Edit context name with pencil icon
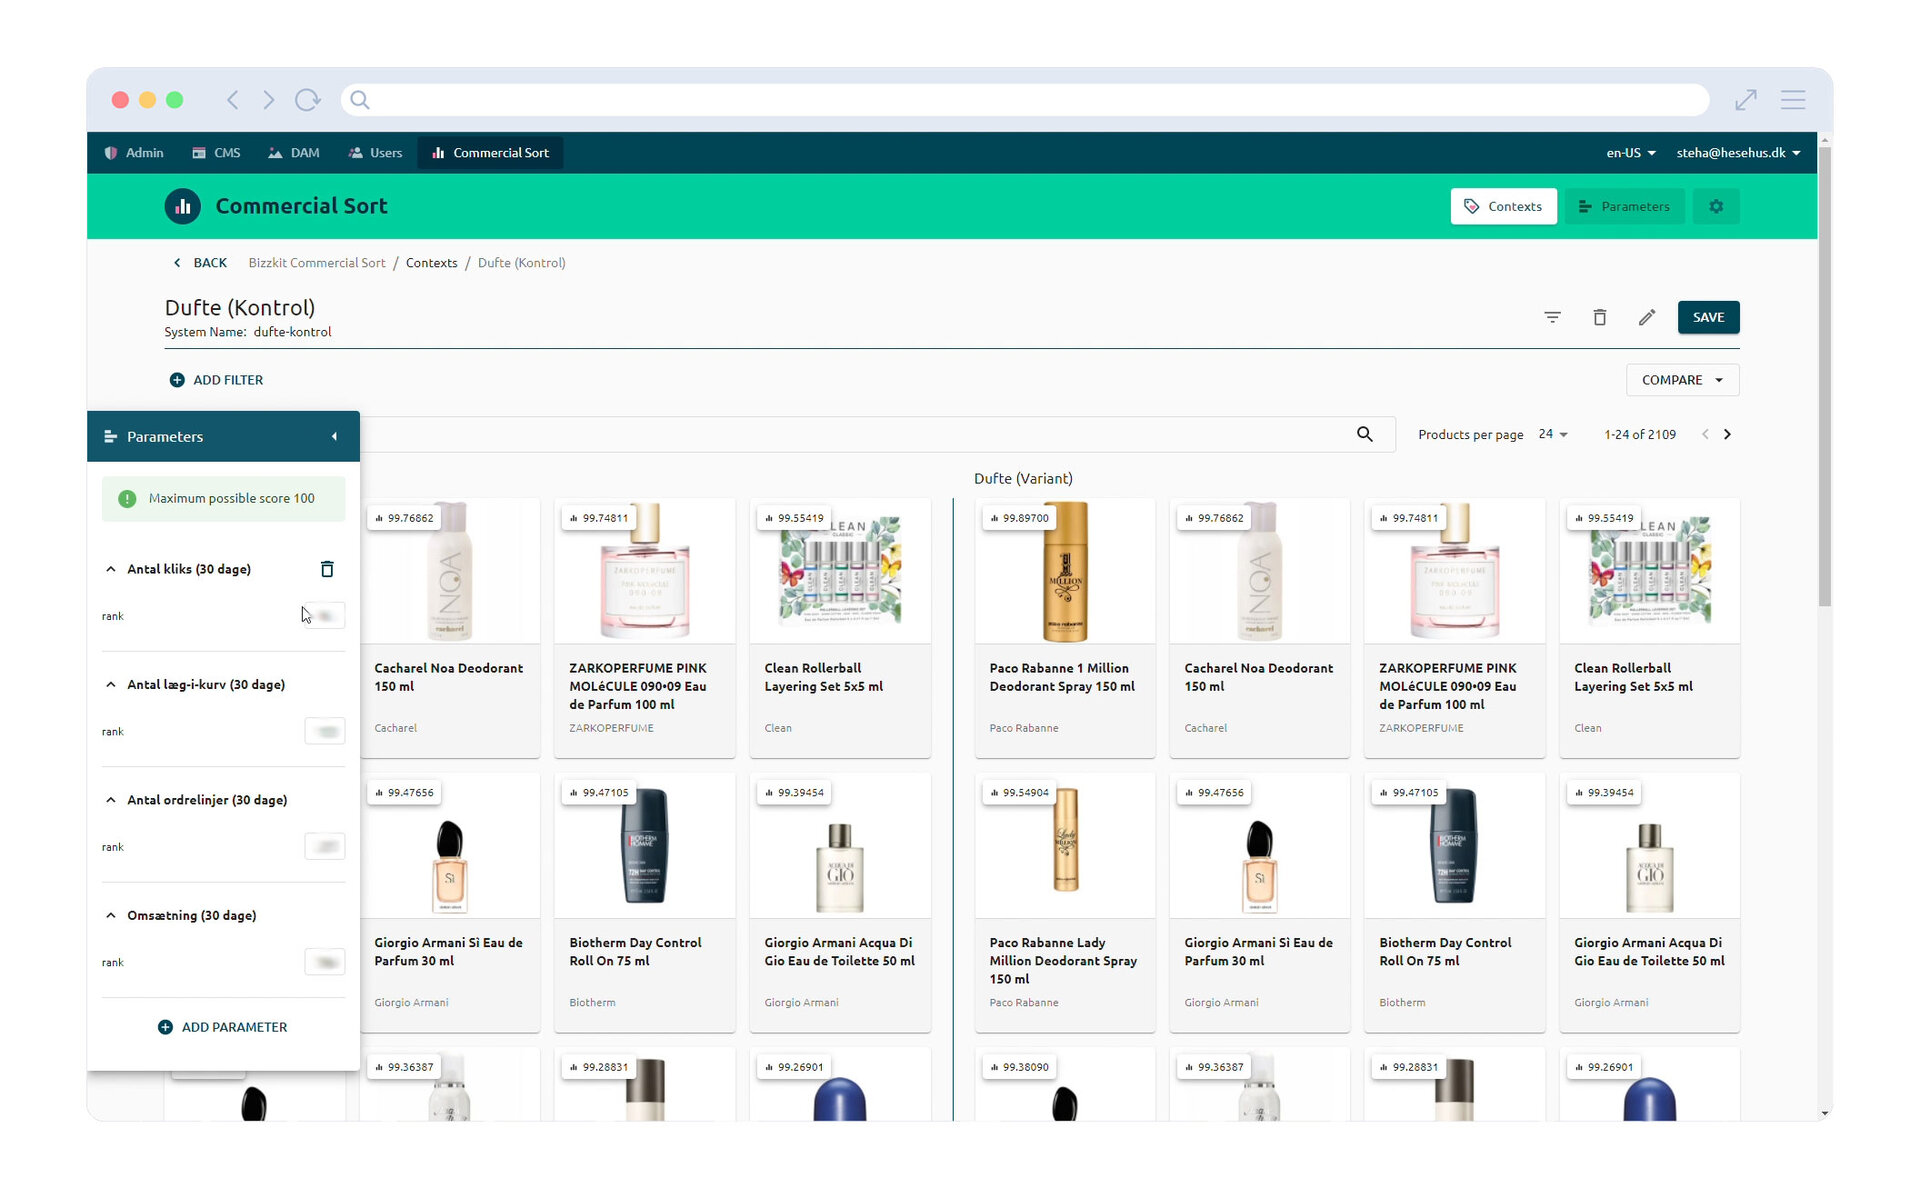Viewport: 1920px width, 1188px height. [x=1647, y=317]
